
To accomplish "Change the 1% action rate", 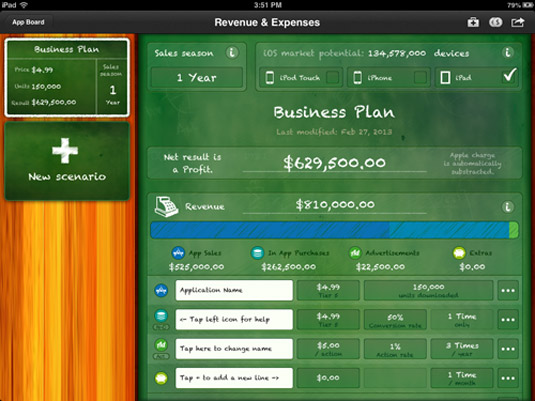I will 395,349.
